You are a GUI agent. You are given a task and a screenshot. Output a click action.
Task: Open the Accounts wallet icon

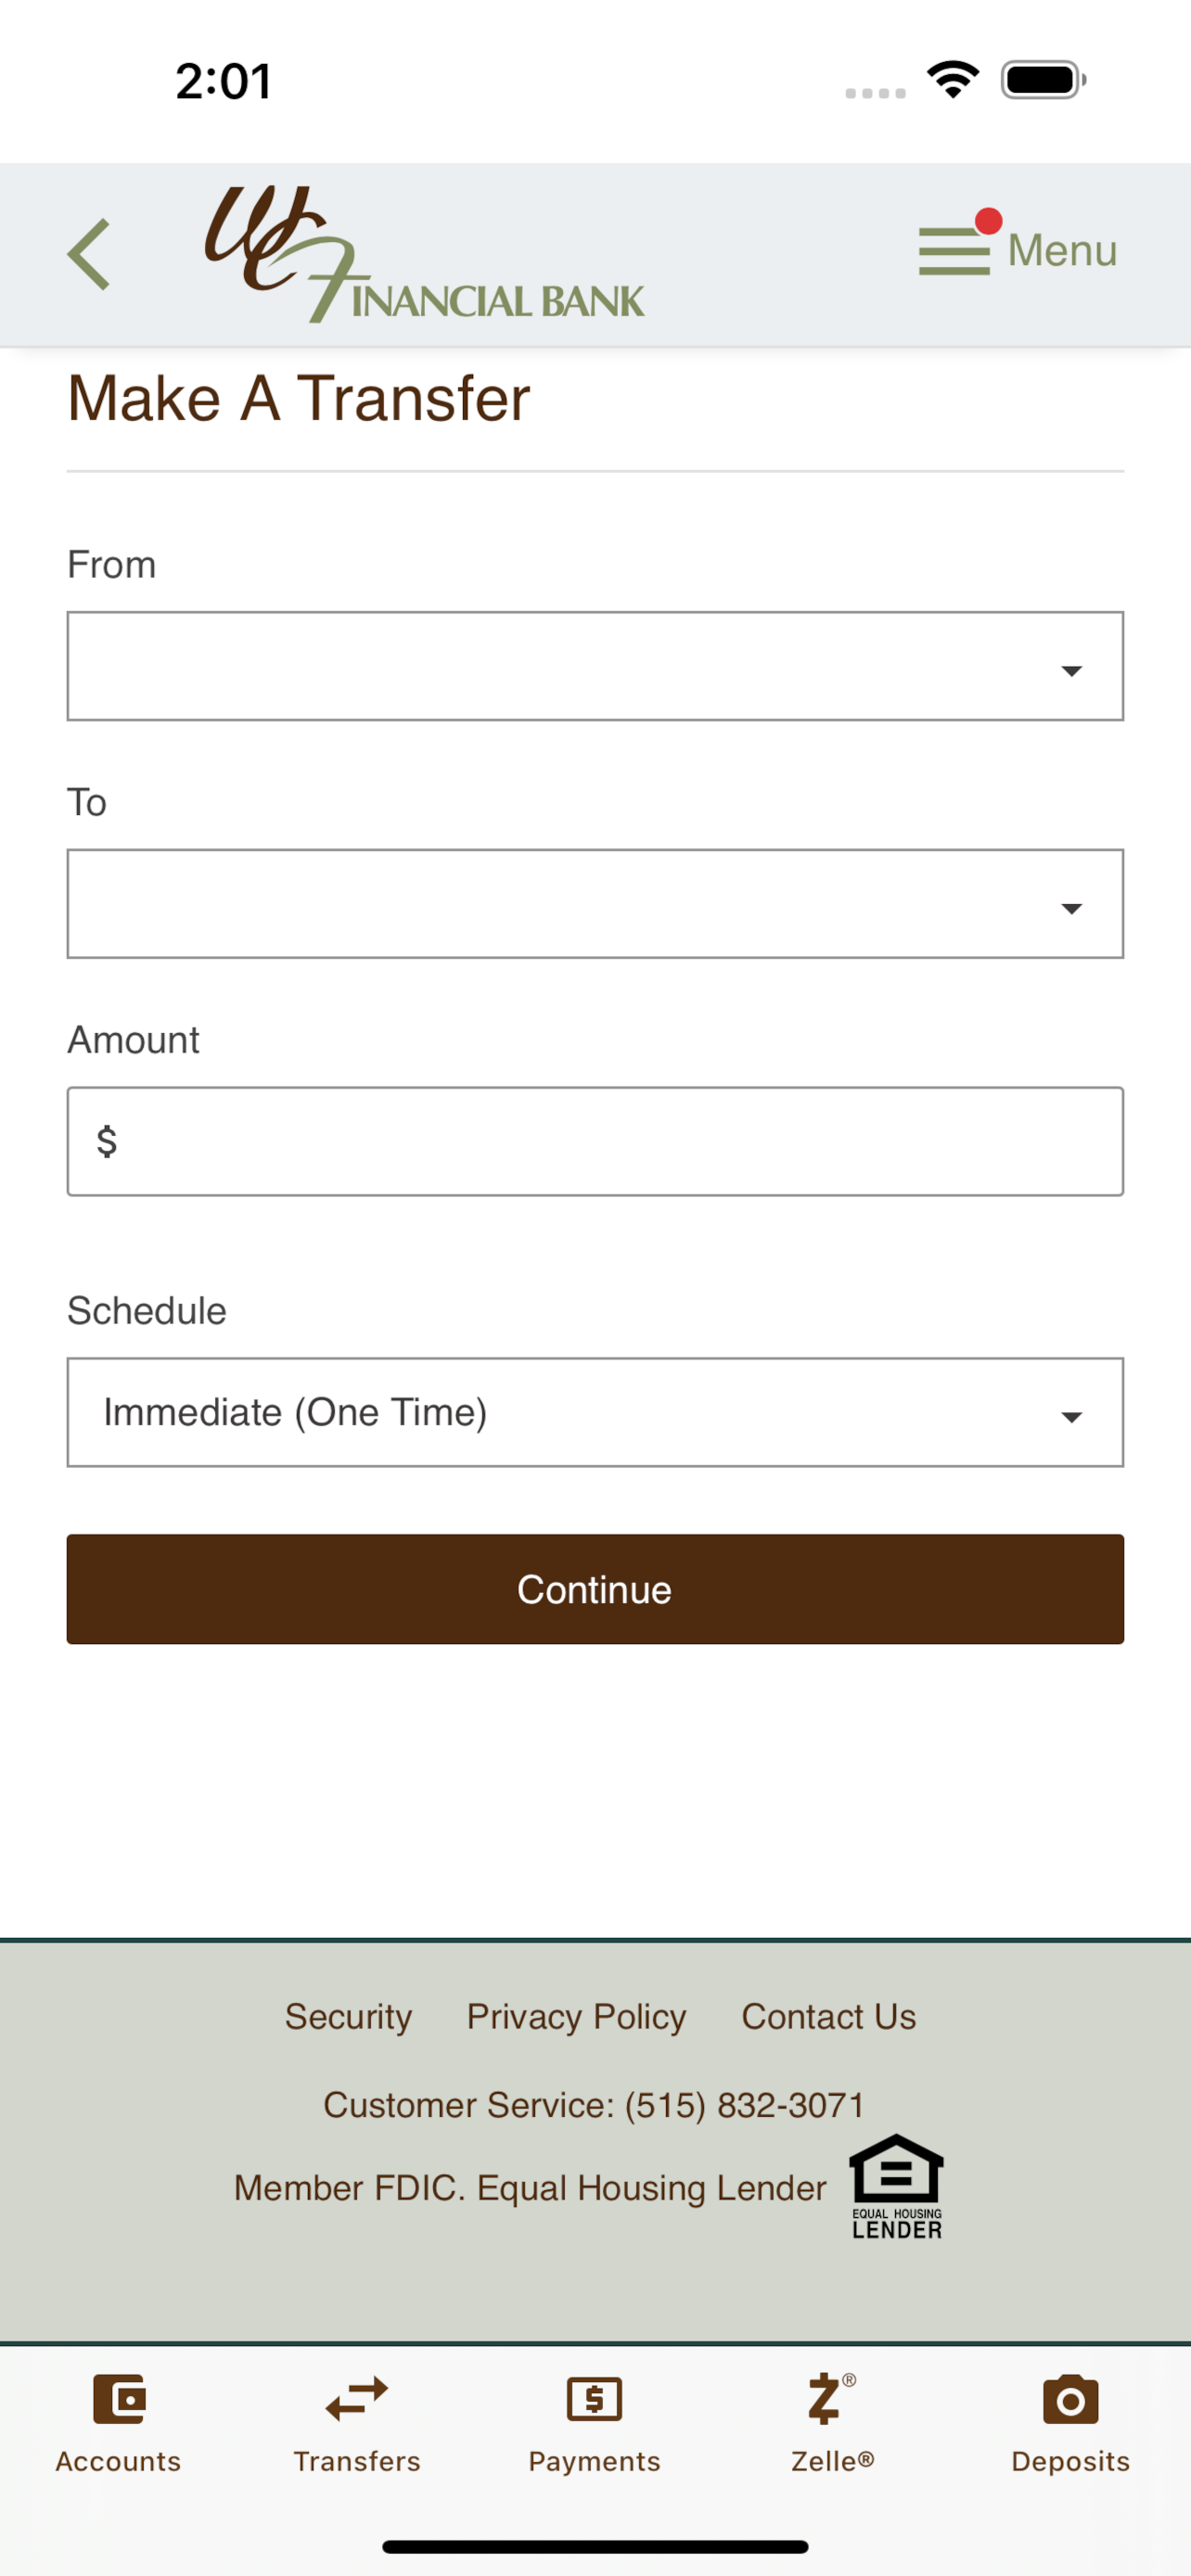(119, 2399)
